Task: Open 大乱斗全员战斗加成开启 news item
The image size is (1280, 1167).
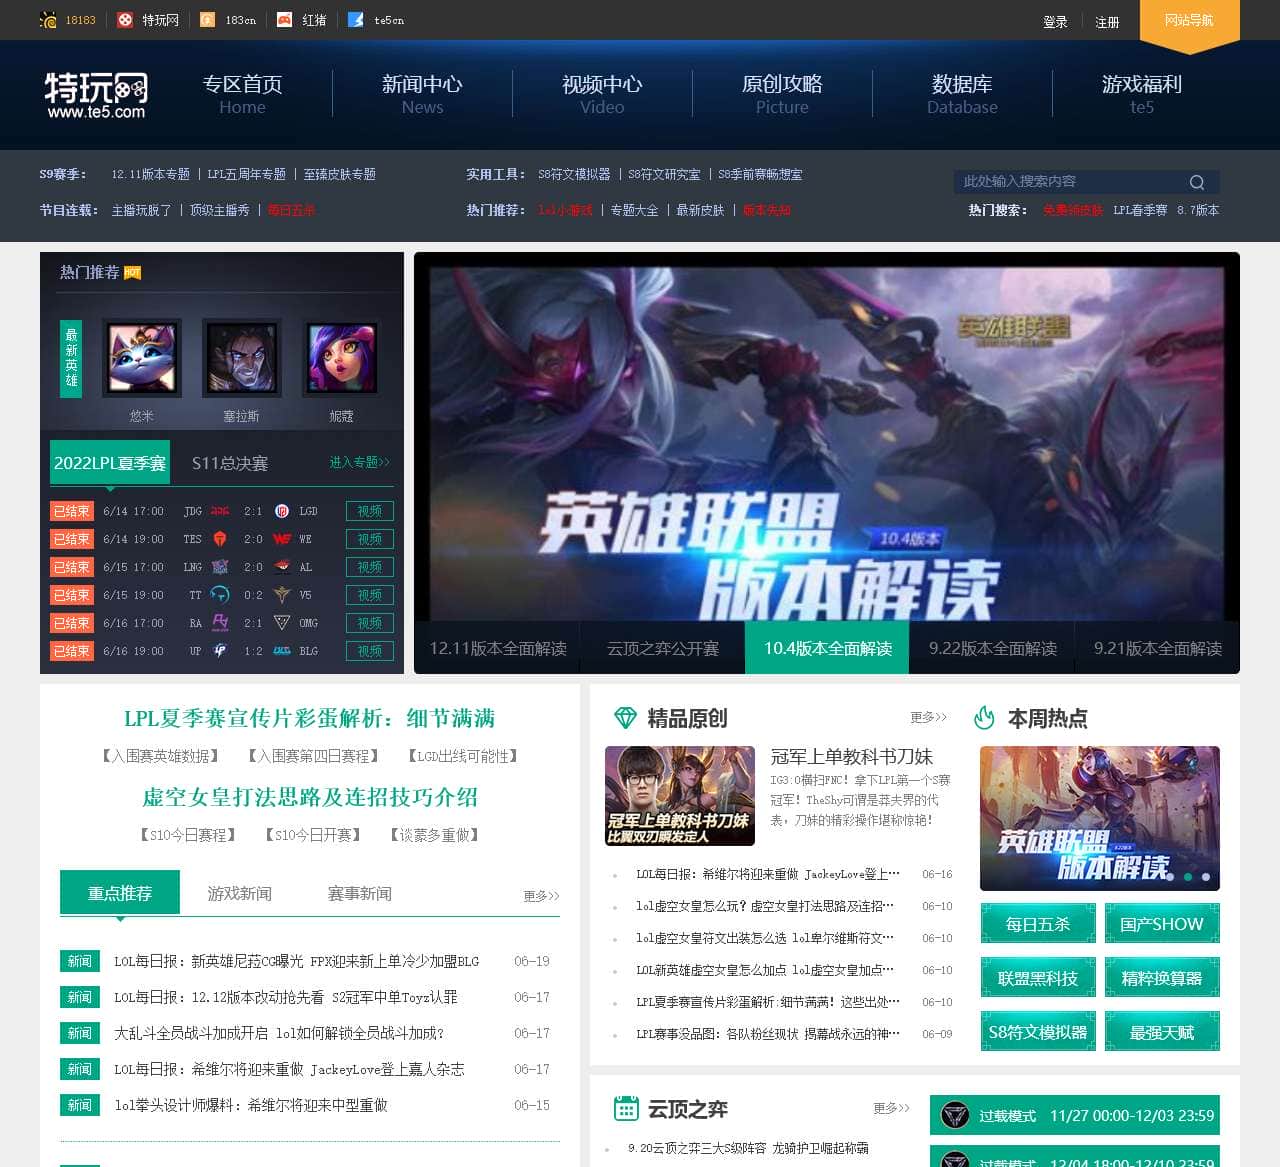Action: click(279, 1033)
